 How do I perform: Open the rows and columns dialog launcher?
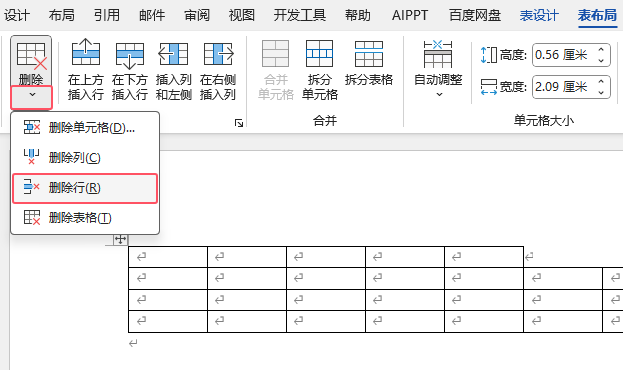[x=239, y=123]
